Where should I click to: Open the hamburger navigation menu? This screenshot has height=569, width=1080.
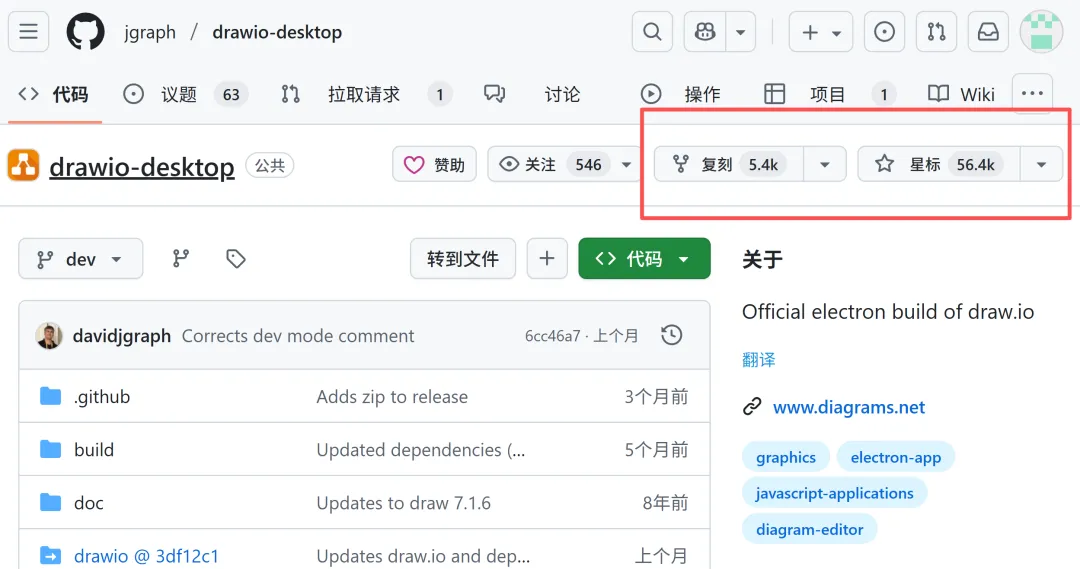pyautogui.click(x=28, y=32)
